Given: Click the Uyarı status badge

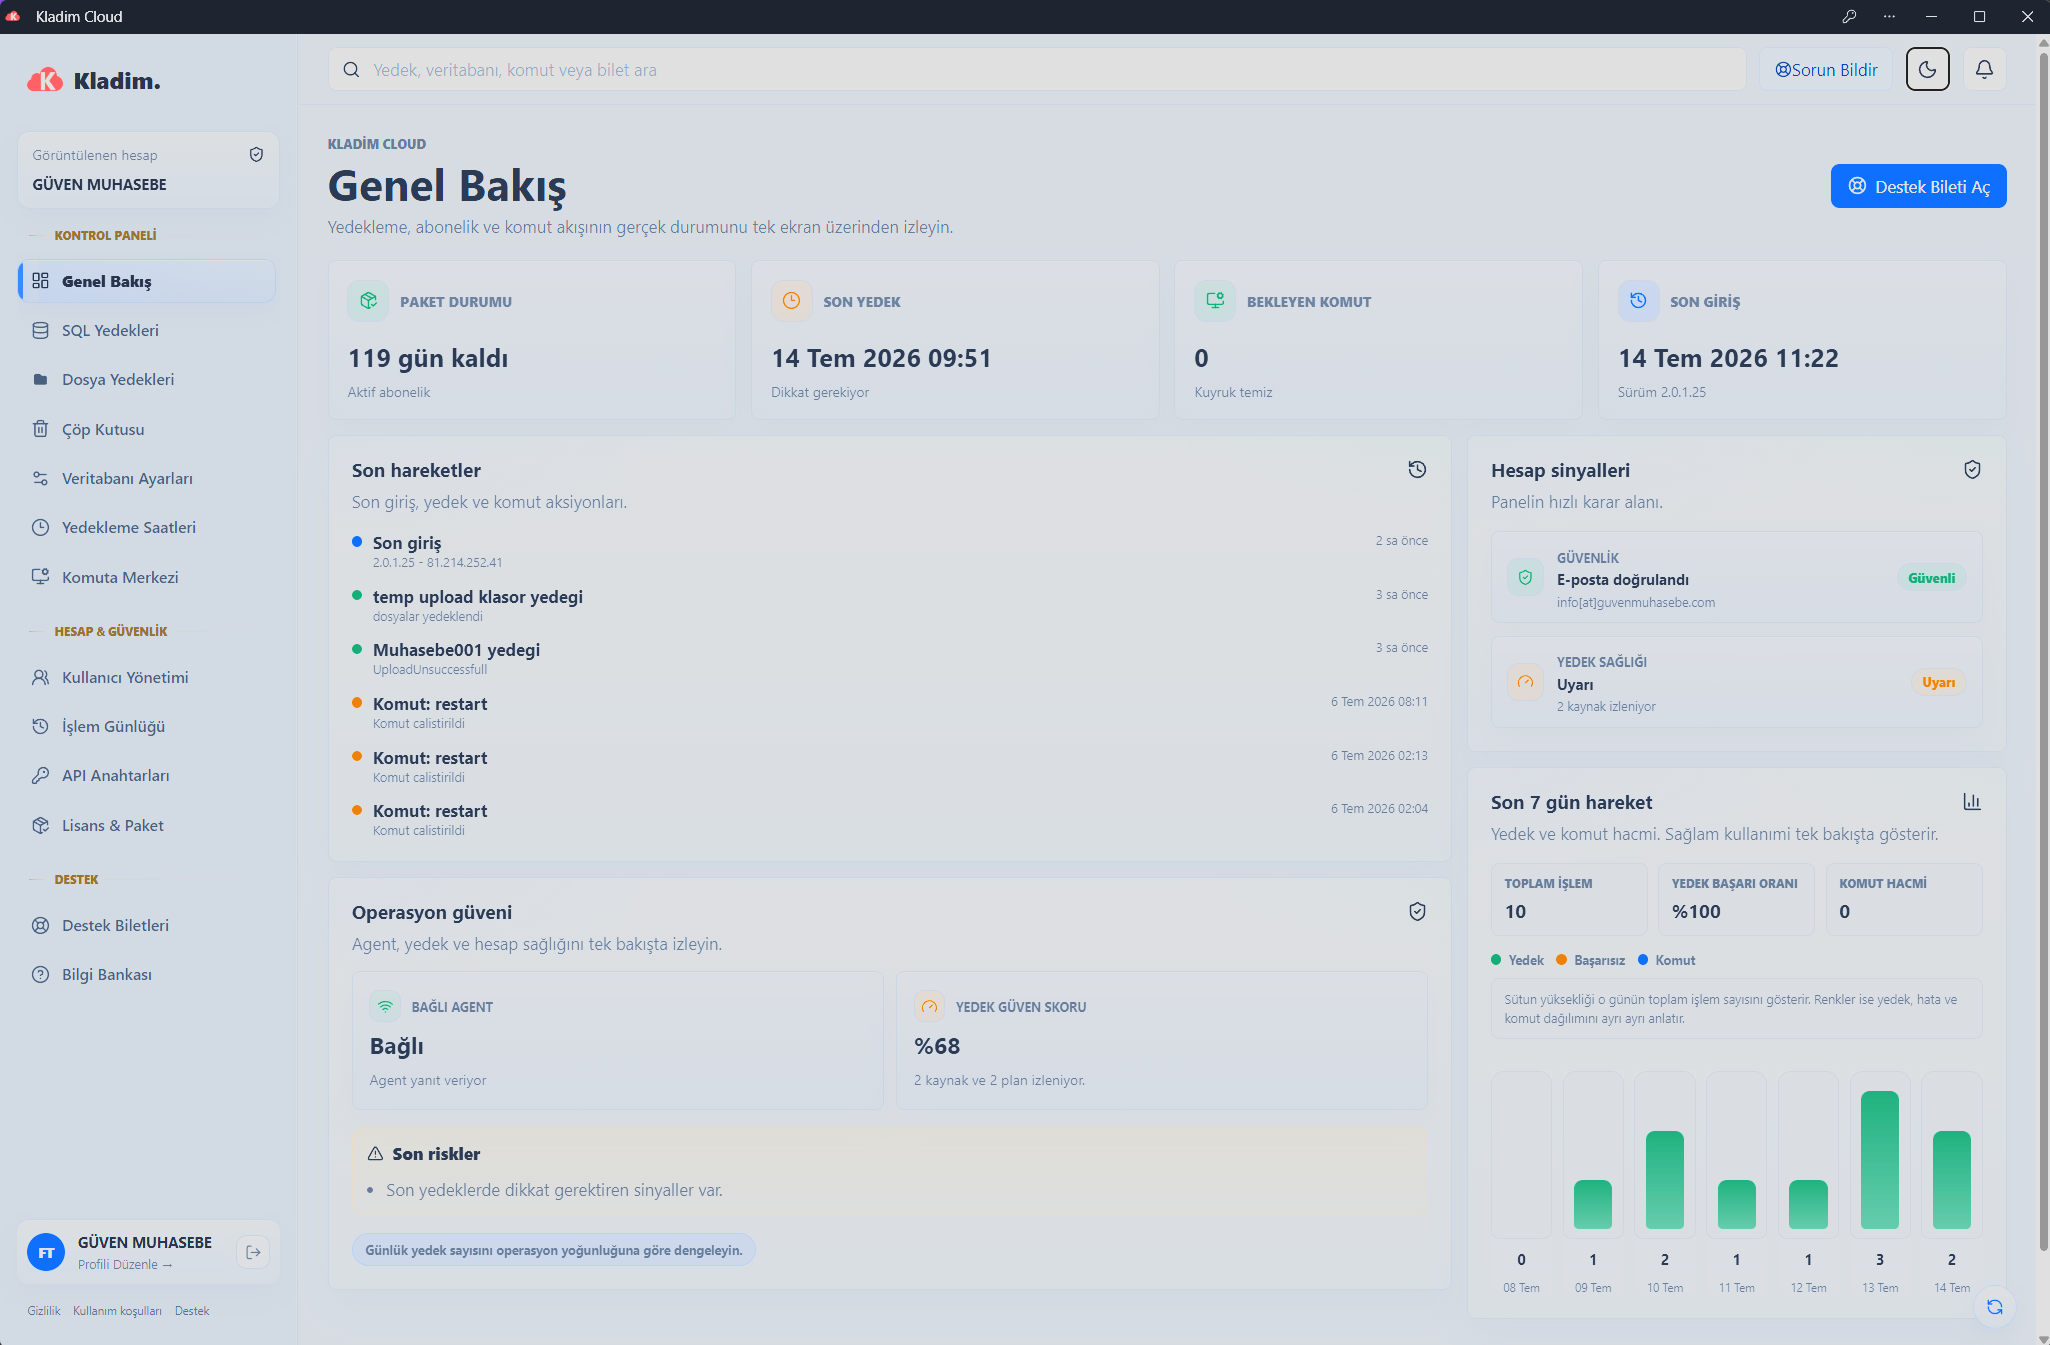Looking at the screenshot, I should 1938,682.
